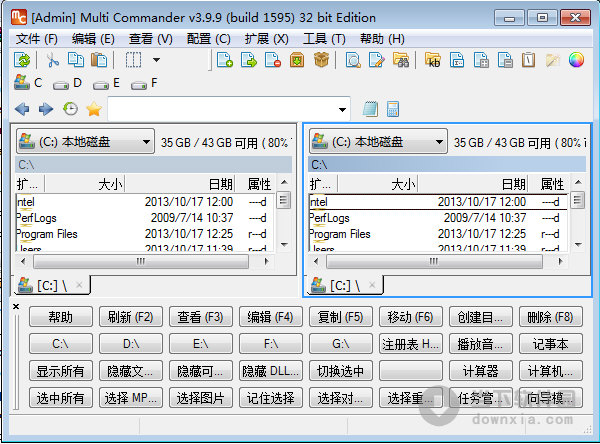Expand the right panel drive dropdown
Image resolution: width=600 pixels, height=444 pixels.
click(439, 143)
